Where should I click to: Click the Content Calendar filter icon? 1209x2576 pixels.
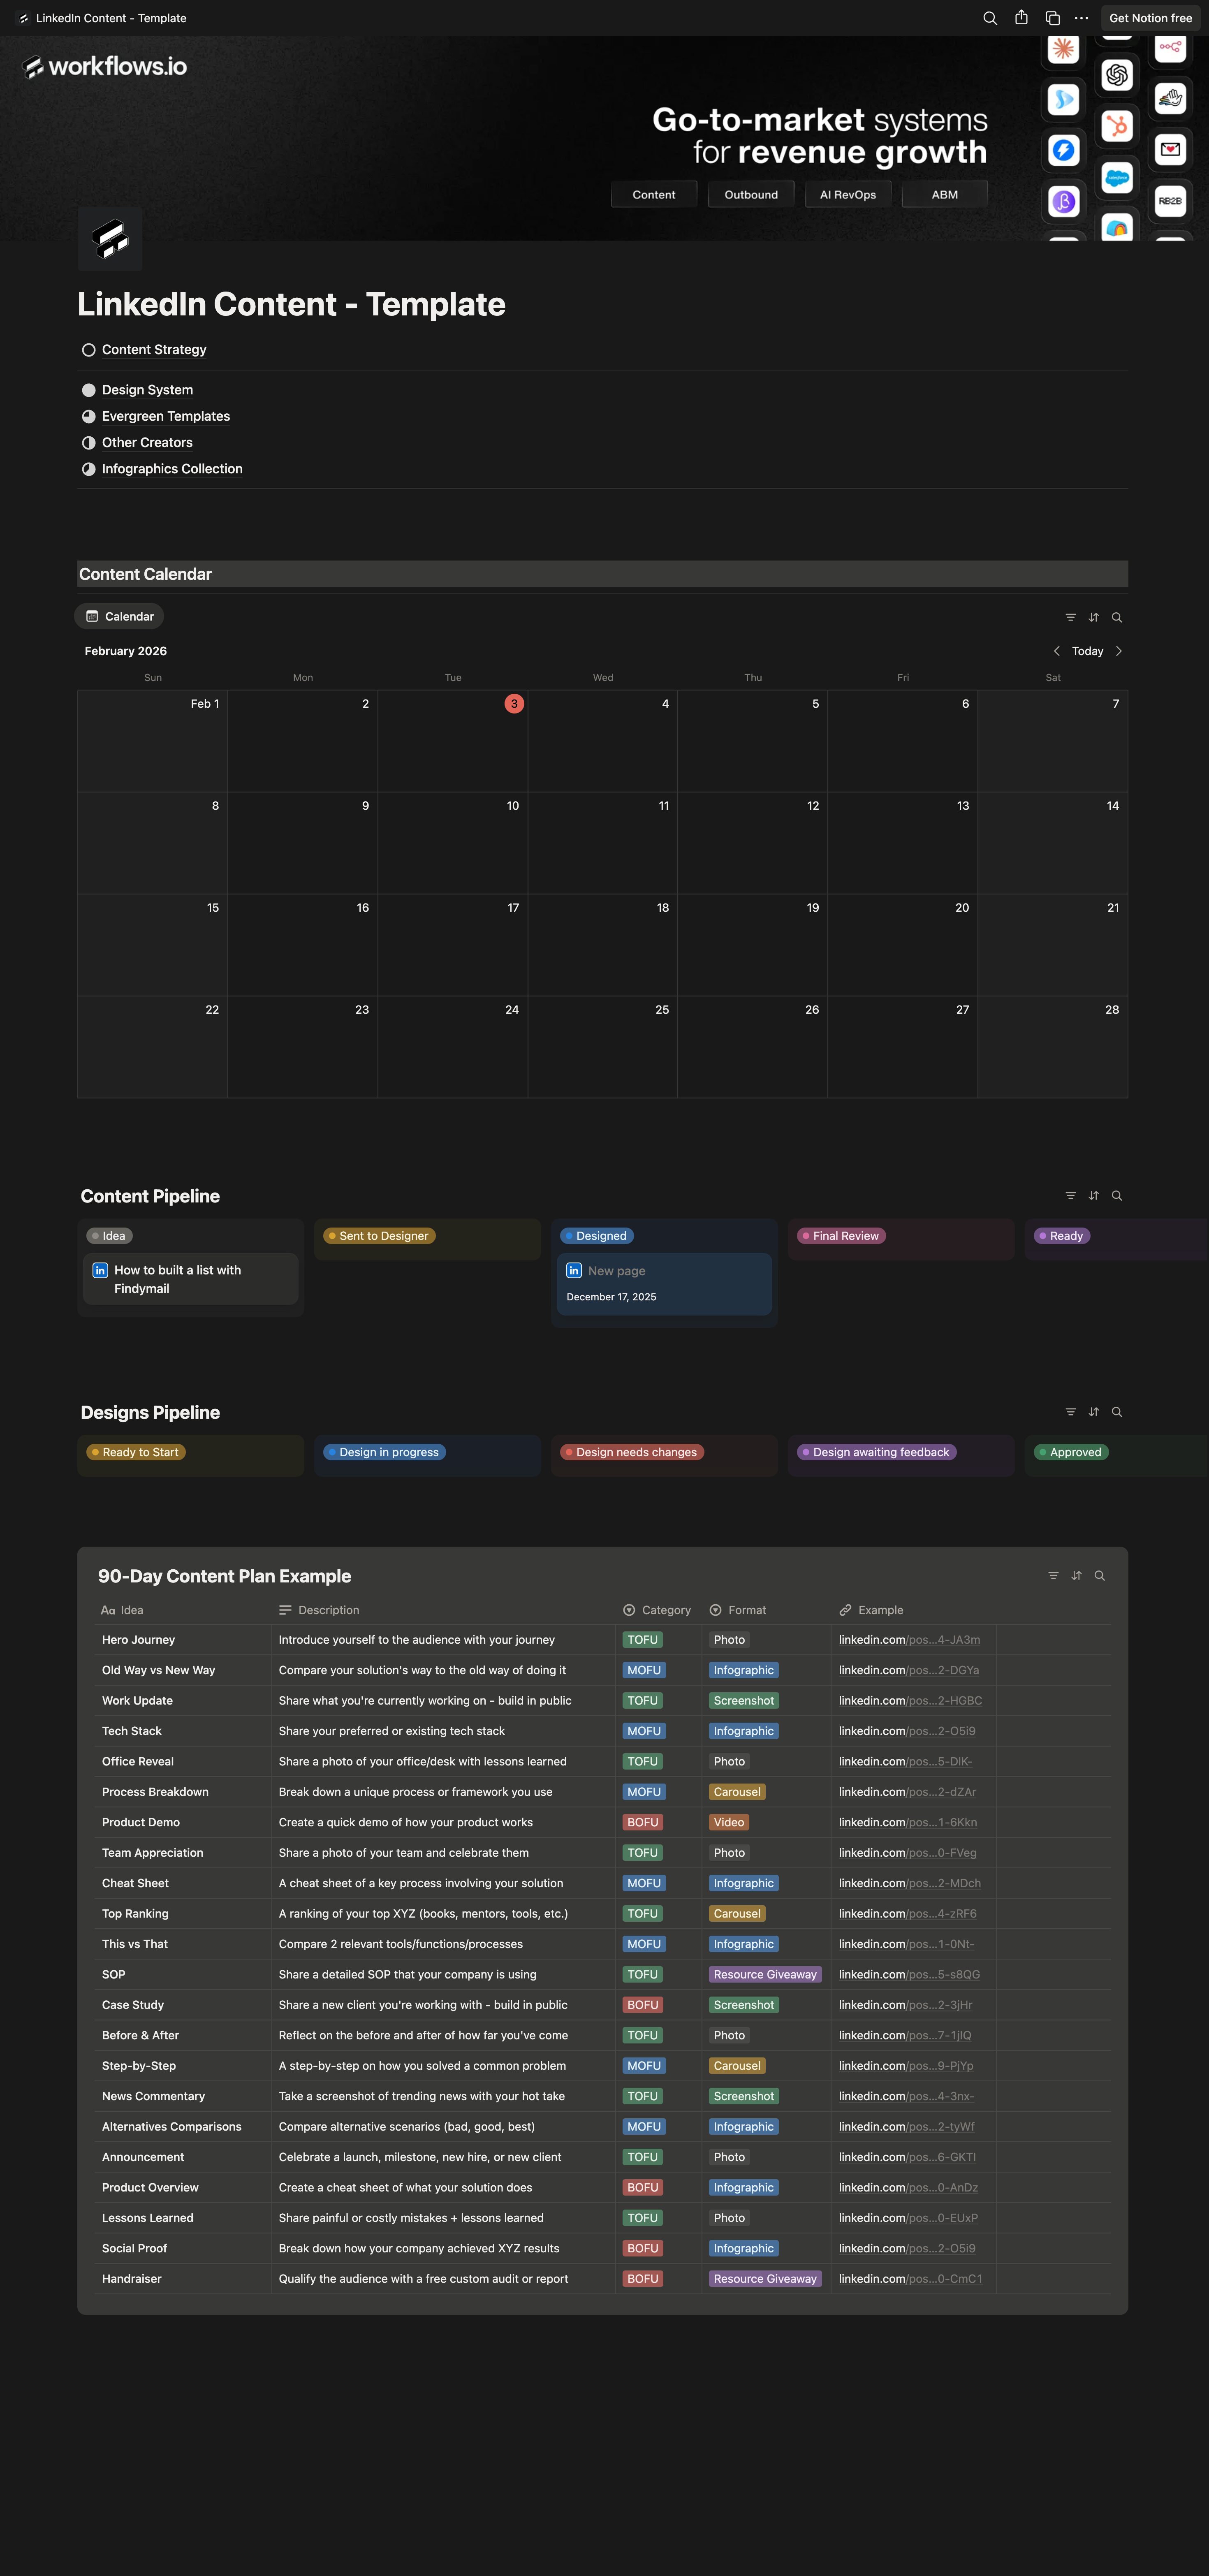(1071, 617)
